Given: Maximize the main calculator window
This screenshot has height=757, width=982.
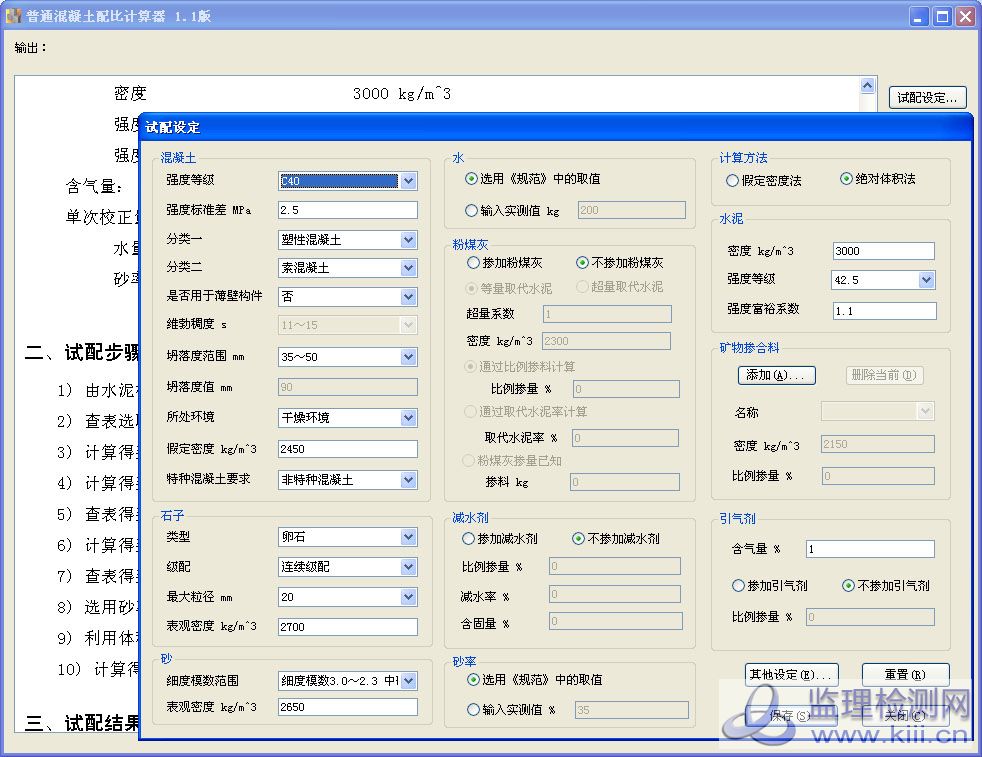Looking at the screenshot, I should coord(942,17).
